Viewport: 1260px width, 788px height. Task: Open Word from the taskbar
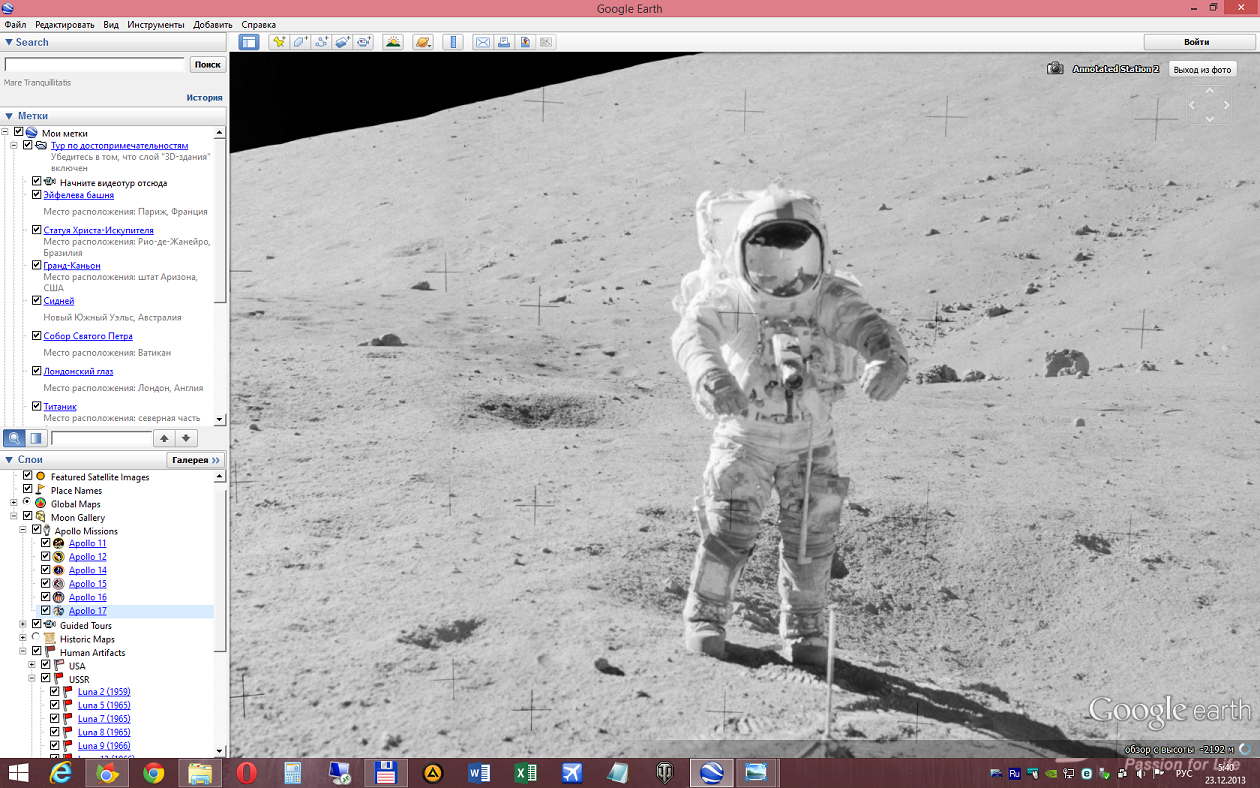478,773
